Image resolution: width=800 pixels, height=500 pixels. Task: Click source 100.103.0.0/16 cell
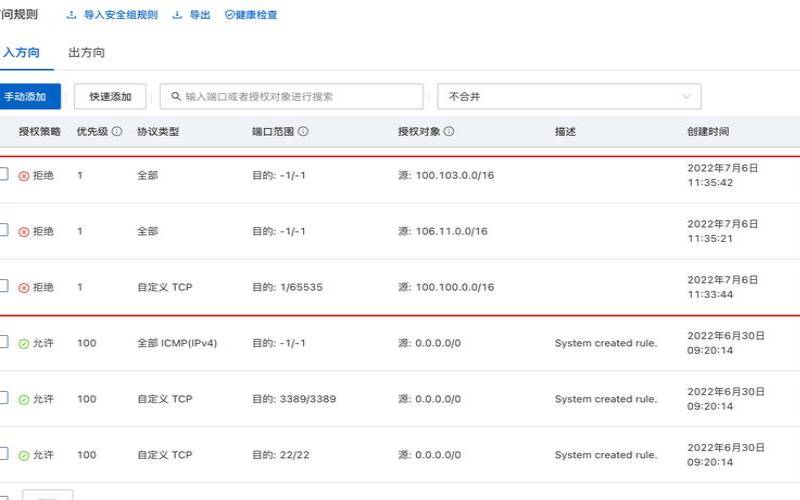tap(446, 176)
